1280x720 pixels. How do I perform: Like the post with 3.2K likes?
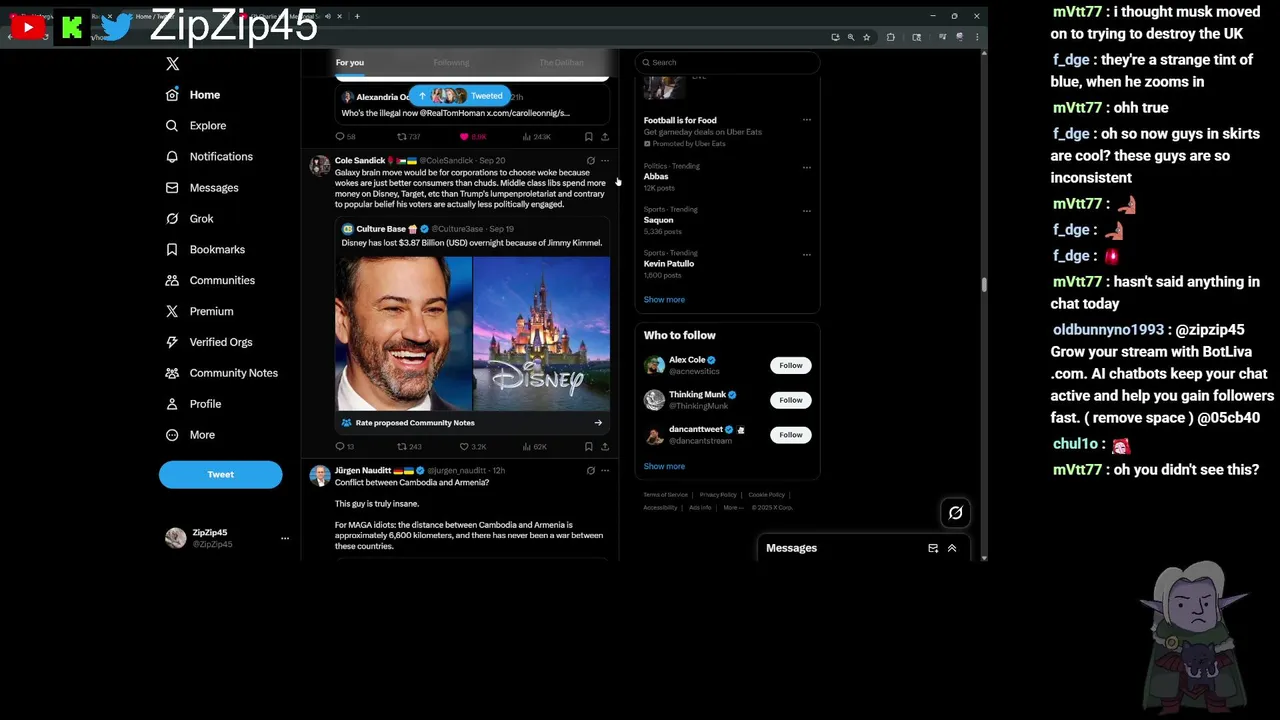pyautogui.click(x=472, y=447)
